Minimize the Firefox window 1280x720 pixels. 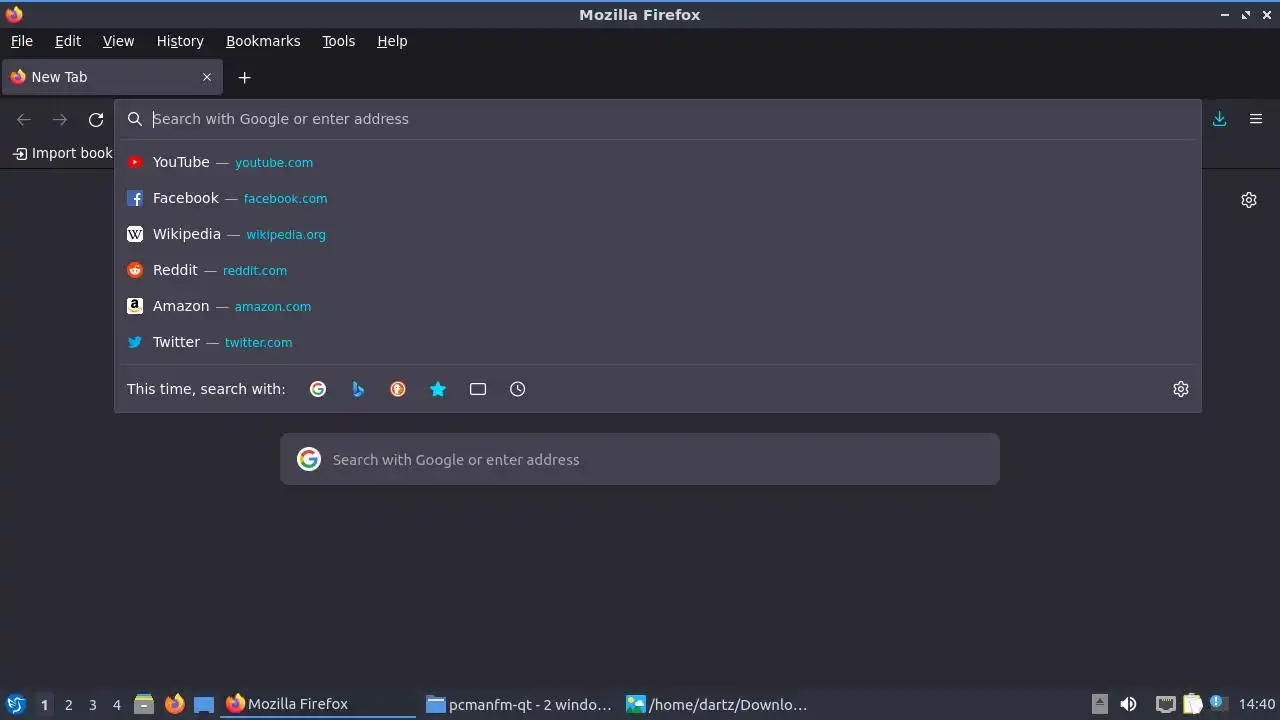click(x=1225, y=15)
